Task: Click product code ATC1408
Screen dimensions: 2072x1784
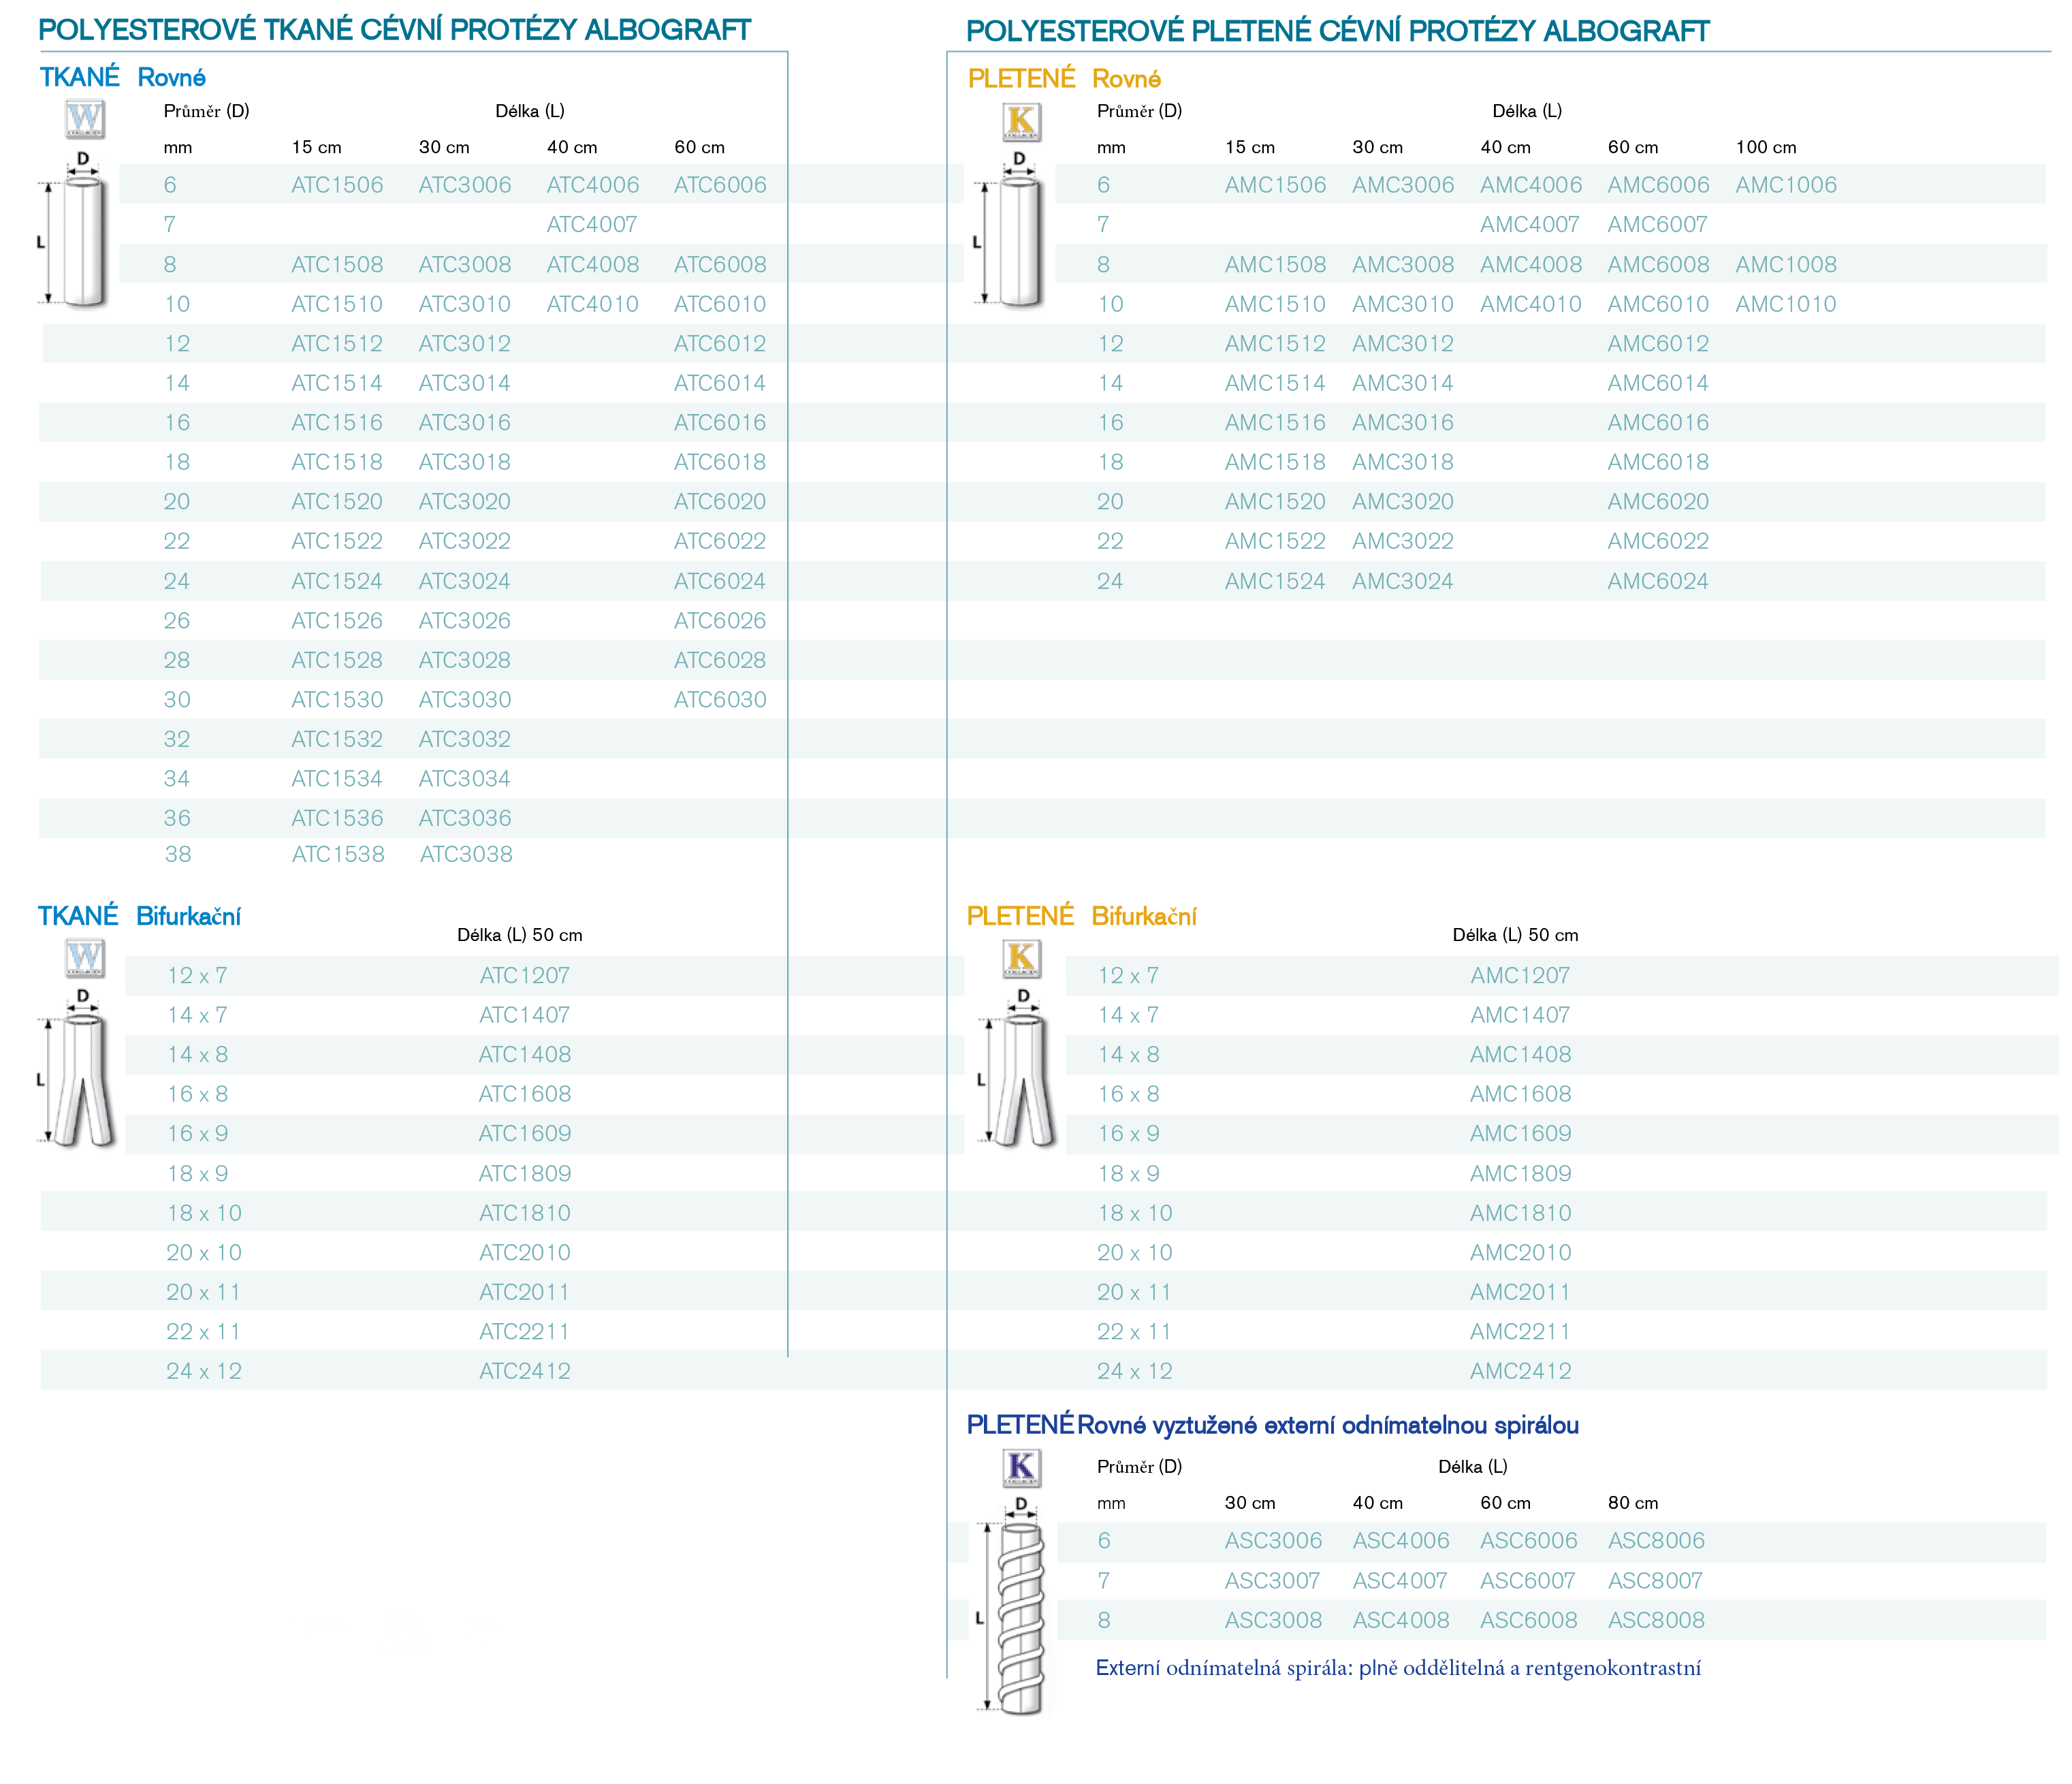Action: pyautogui.click(x=525, y=1054)
